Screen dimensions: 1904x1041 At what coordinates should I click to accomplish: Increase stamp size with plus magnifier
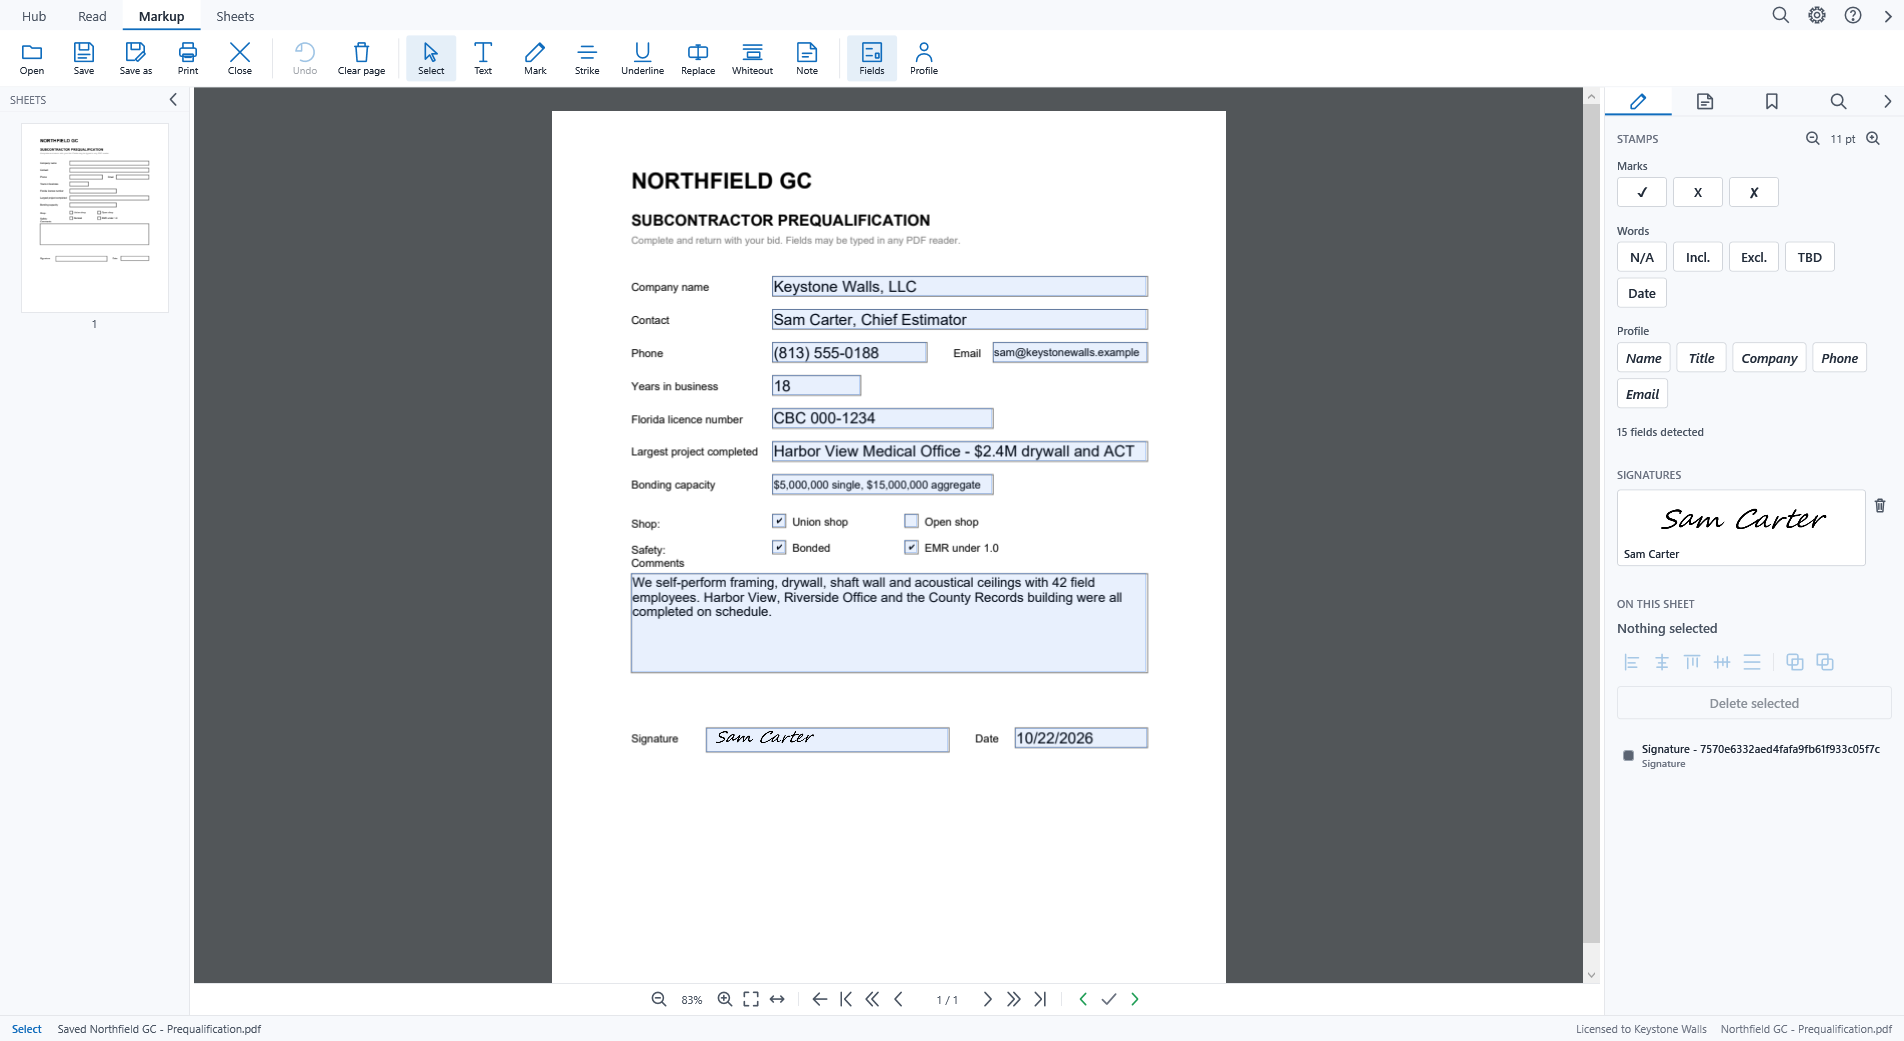point(1873,139)
